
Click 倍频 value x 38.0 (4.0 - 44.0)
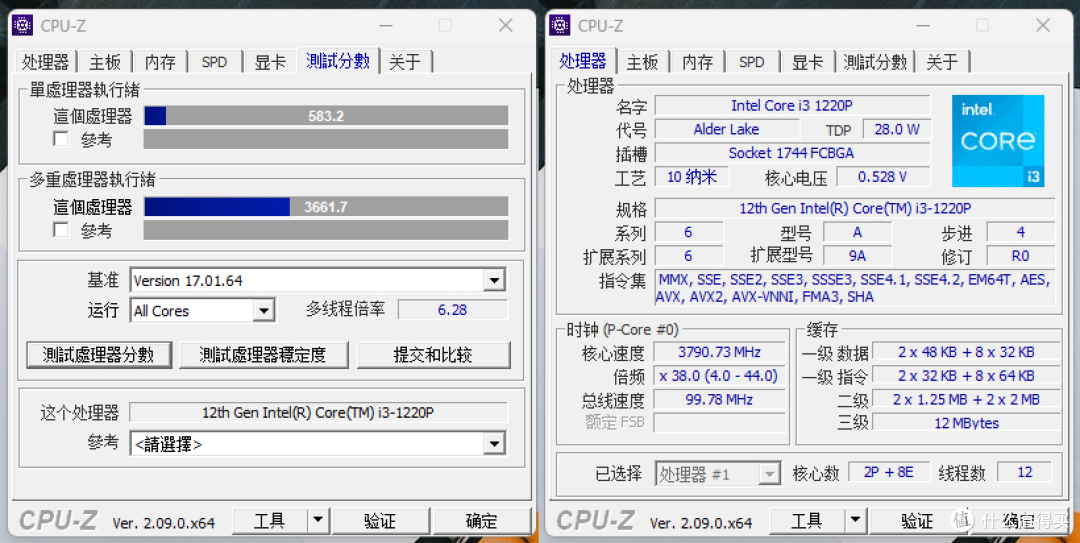point(719,376)
